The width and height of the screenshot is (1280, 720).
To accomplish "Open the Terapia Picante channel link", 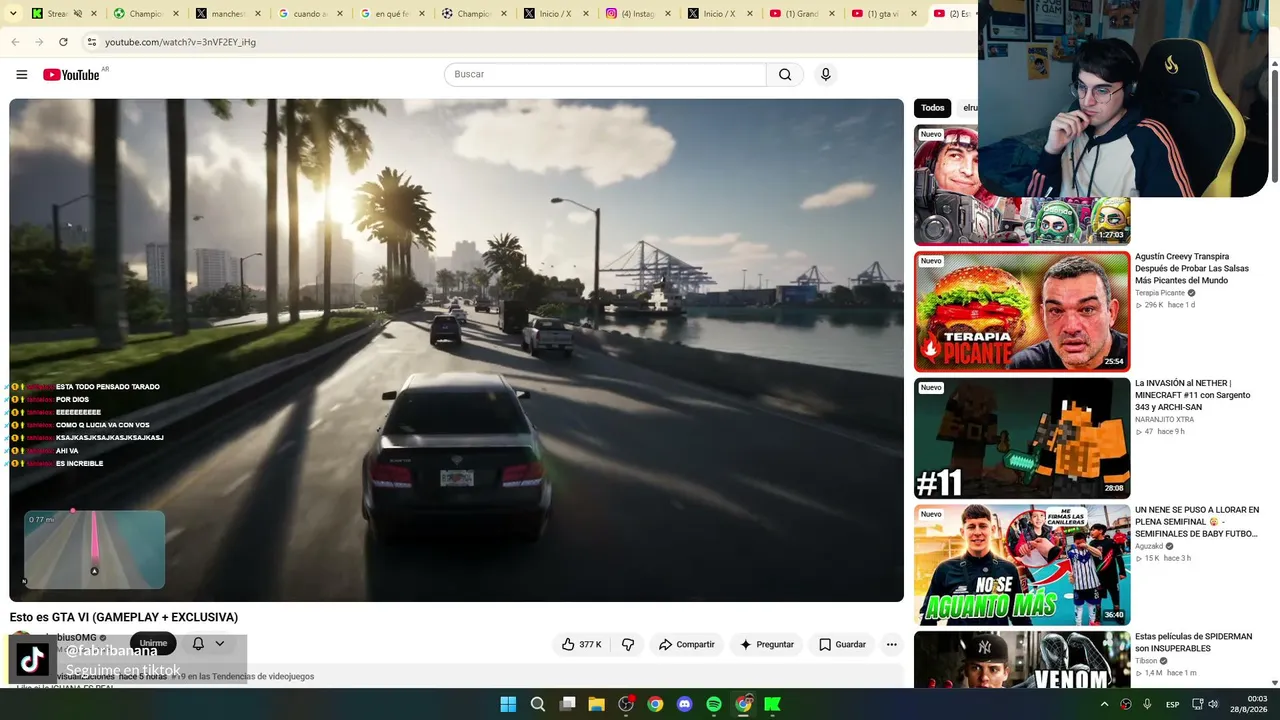I will click(1160, 293).
